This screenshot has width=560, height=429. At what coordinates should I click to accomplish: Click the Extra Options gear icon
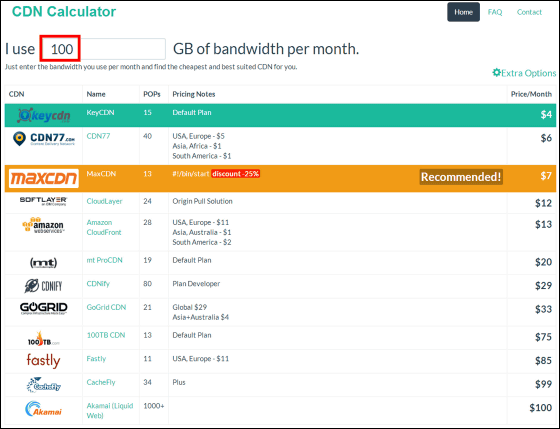tap(496, 73)
